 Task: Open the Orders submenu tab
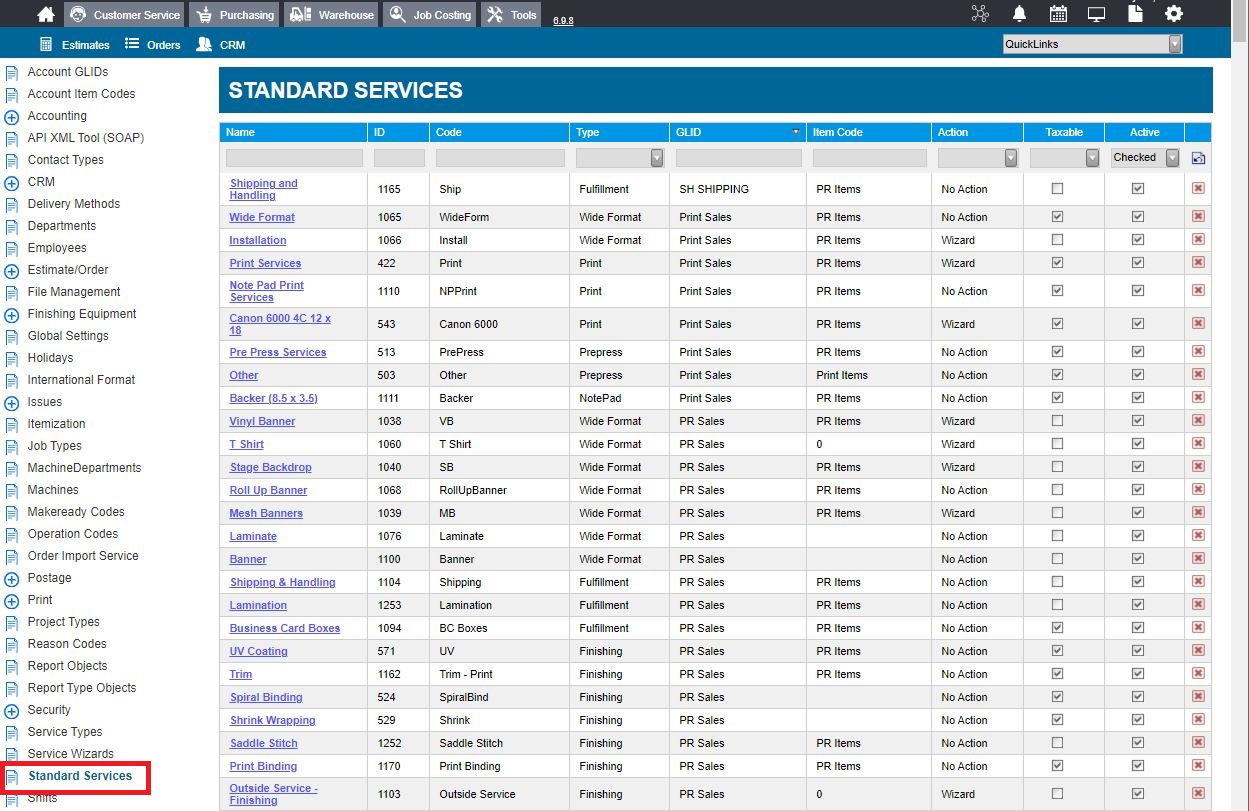click(x=153, y=44)
